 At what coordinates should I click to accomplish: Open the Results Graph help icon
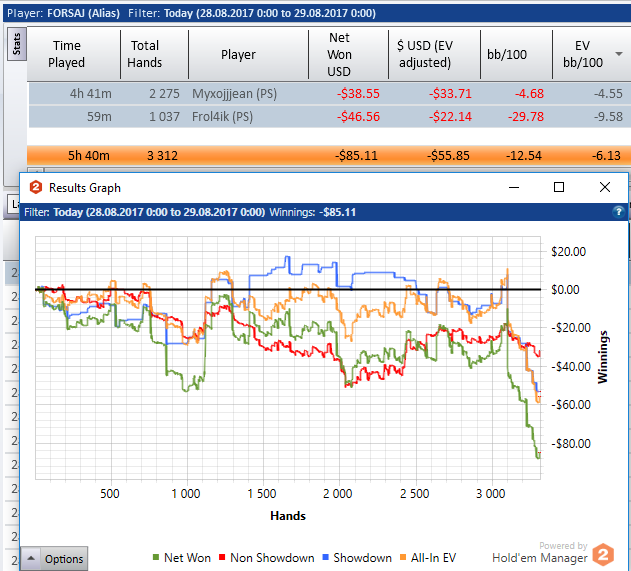point(618,212)
